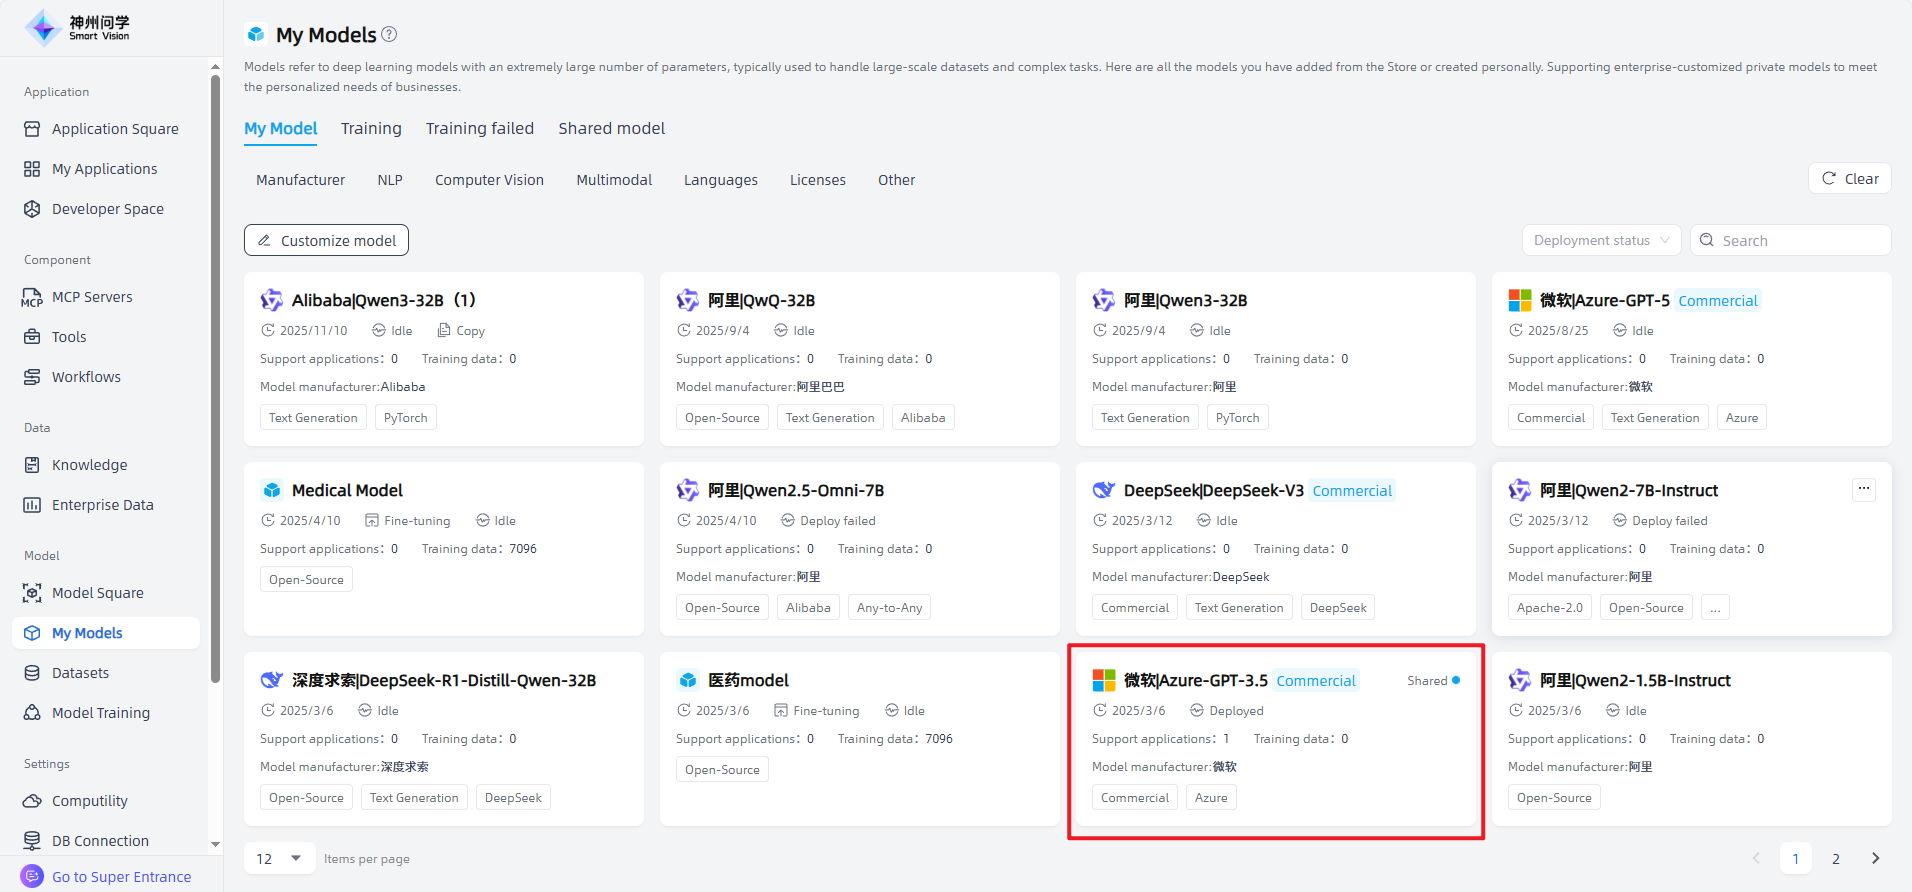Image resolution: width=1912 pixels, height=892 pixels.
Task: Click the Clear filters button
Action: (x=1849, y=178)
